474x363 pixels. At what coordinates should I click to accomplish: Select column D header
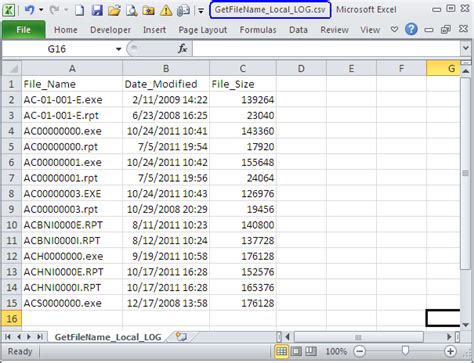tap(301, 69)
